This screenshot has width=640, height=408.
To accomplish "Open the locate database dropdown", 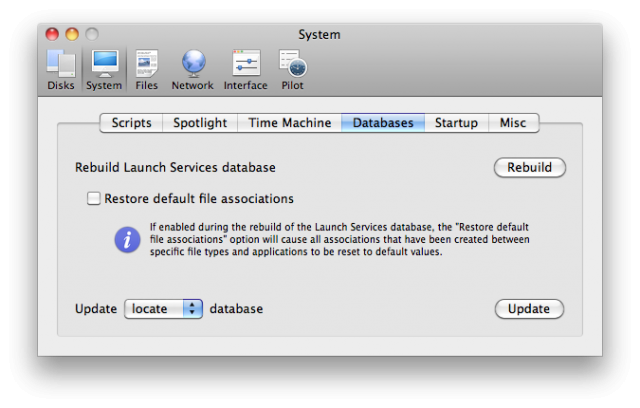I will 164,309.
